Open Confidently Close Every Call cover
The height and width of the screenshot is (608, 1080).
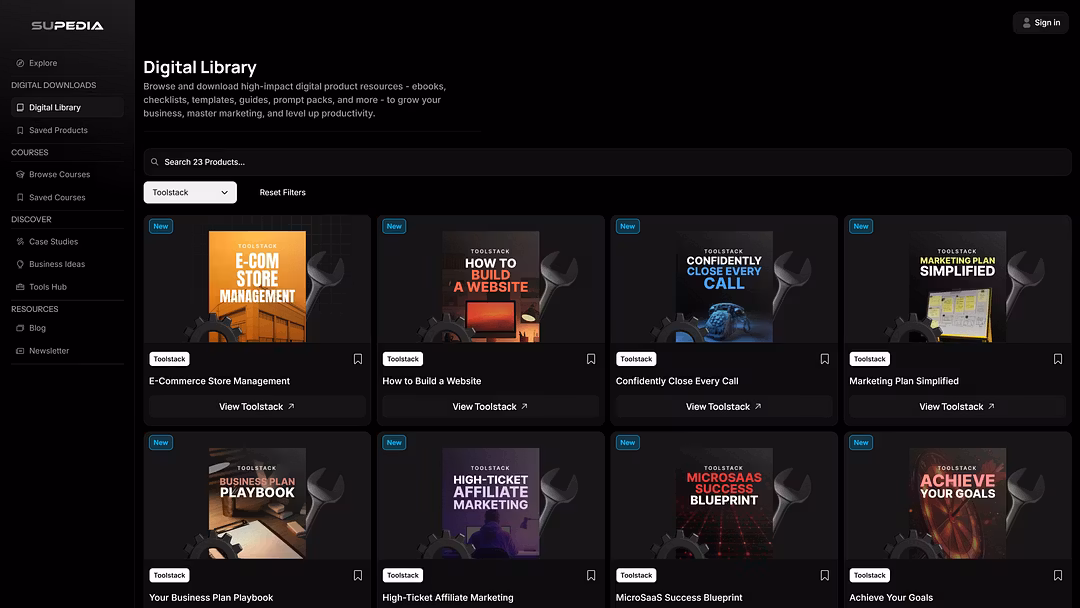(724, 286)
